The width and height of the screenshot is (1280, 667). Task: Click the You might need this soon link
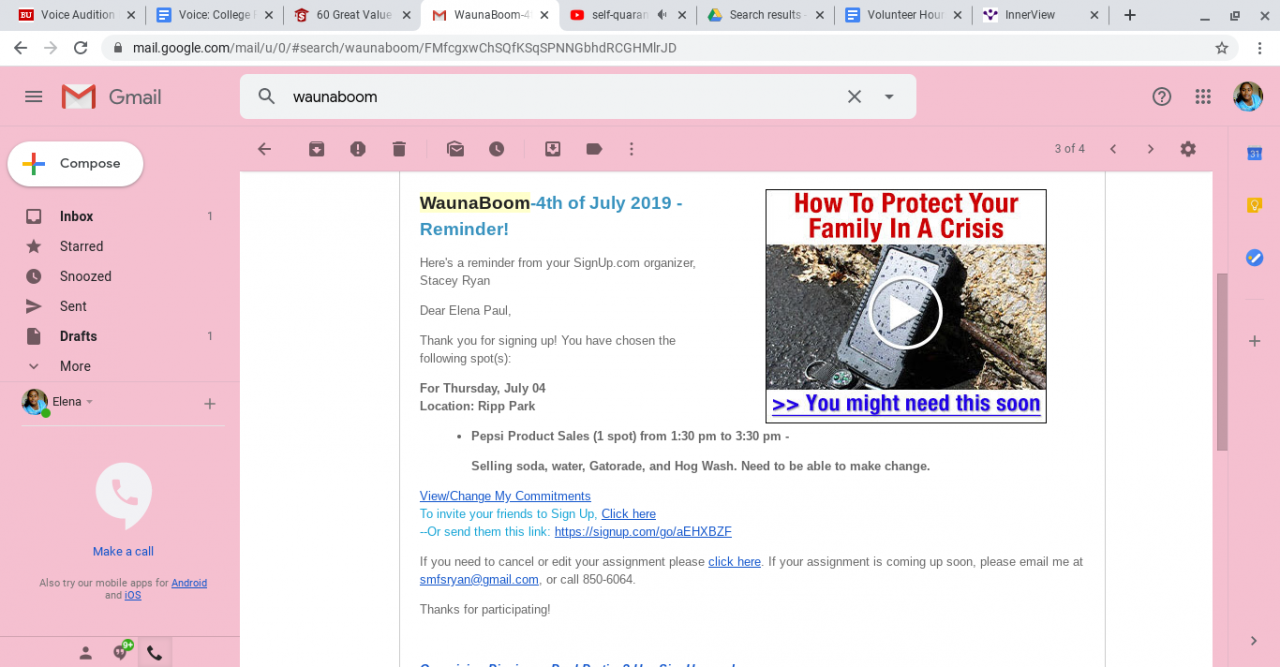tap(906, 404)
